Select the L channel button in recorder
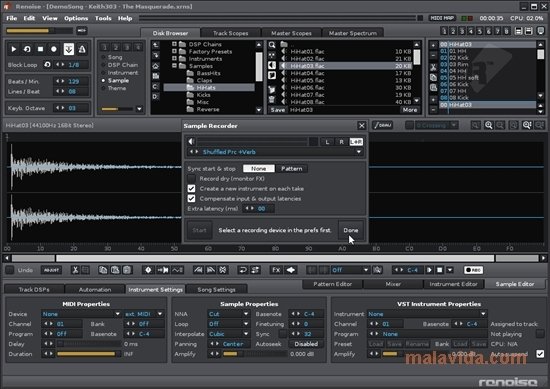The width and height of the screenshot is (550, 389). click(327, 142)
